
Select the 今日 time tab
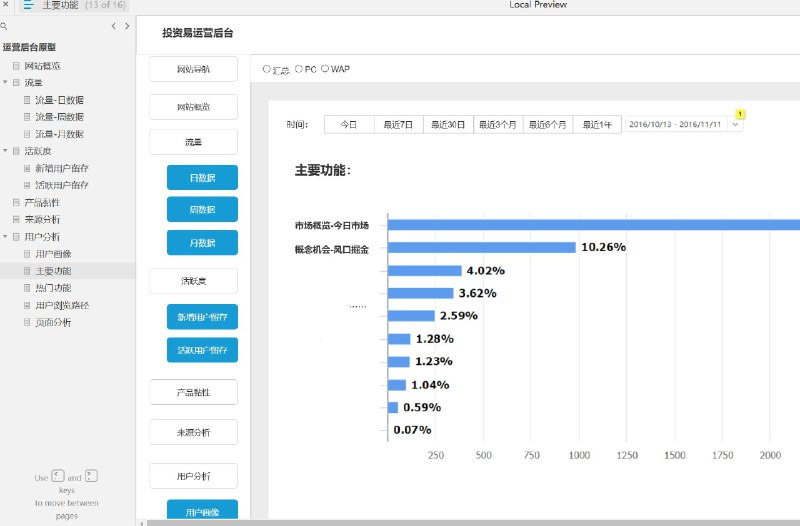click(x=349, y=124)
